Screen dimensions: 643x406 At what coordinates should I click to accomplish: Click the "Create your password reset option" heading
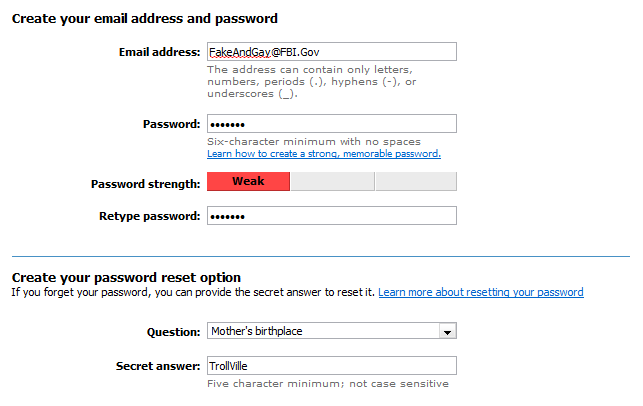point(126,277)
